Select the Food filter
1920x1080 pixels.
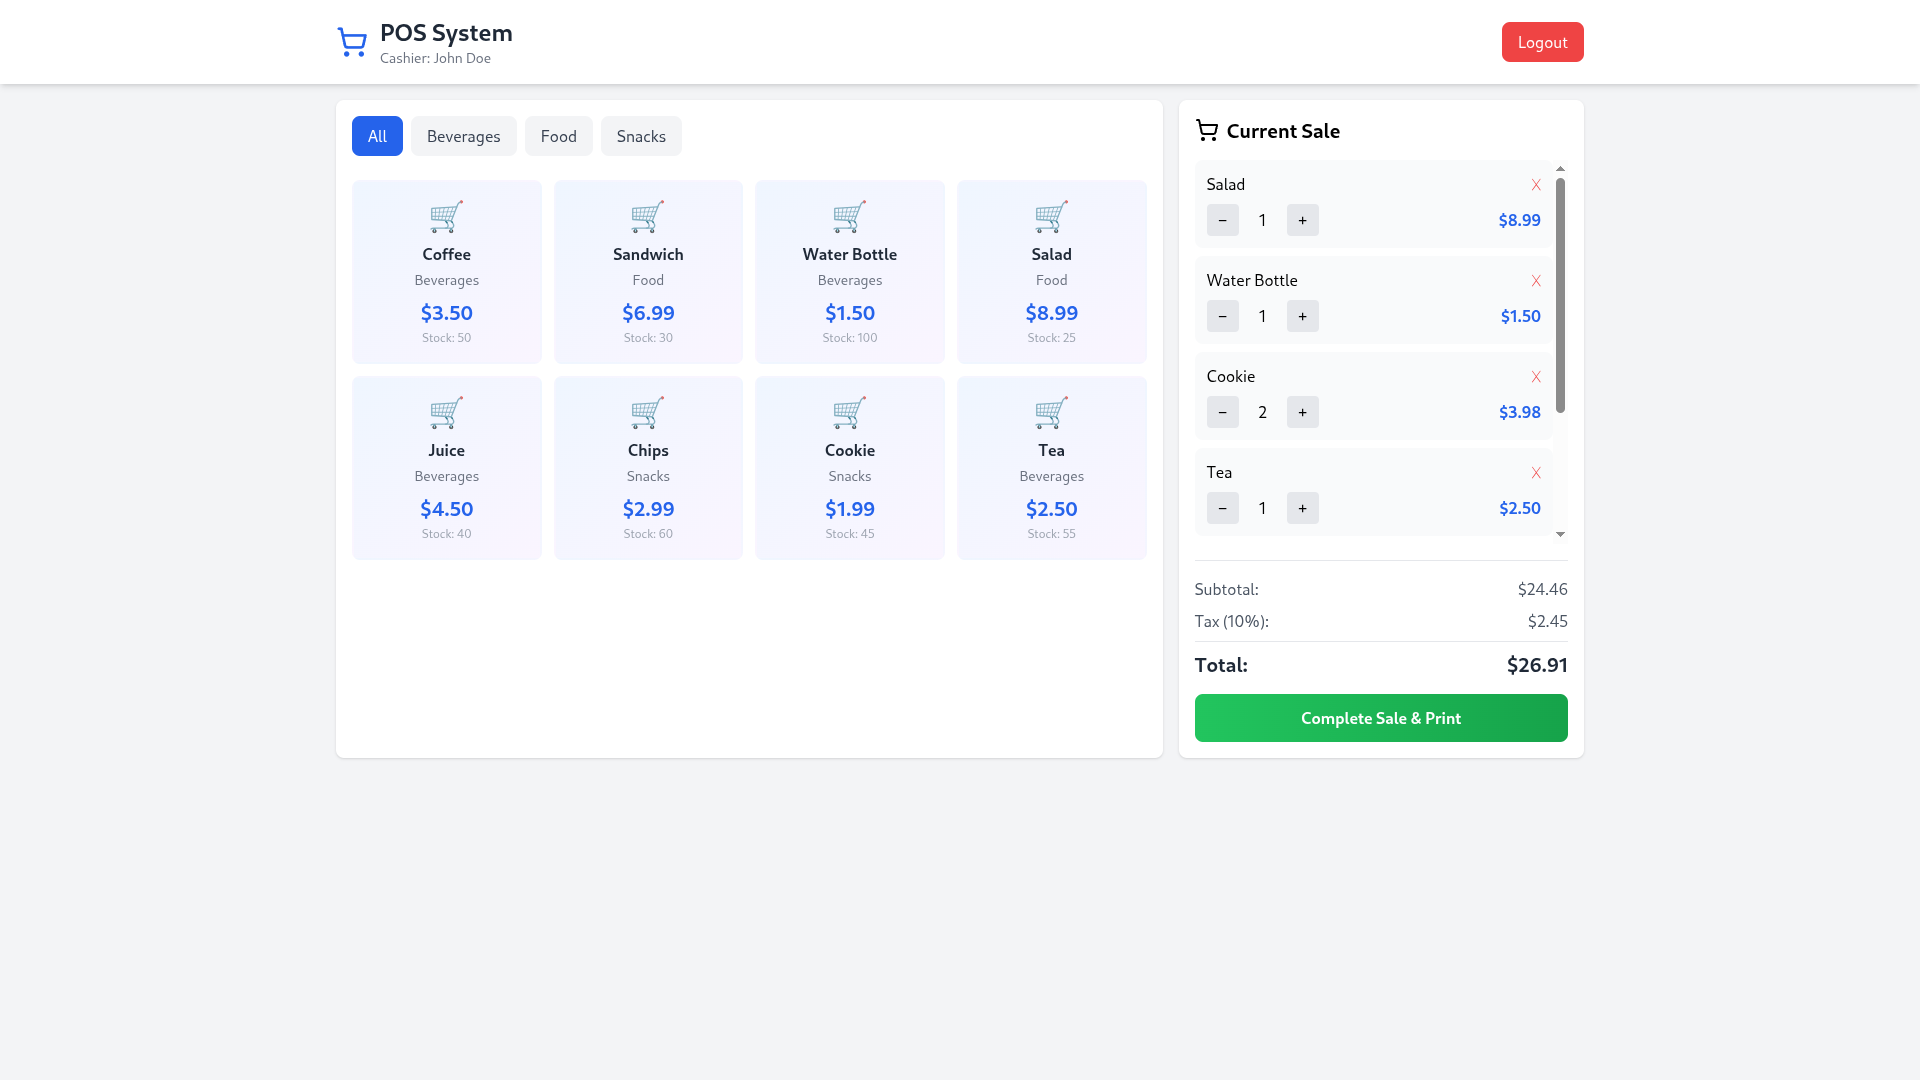(x=558, y=136)
